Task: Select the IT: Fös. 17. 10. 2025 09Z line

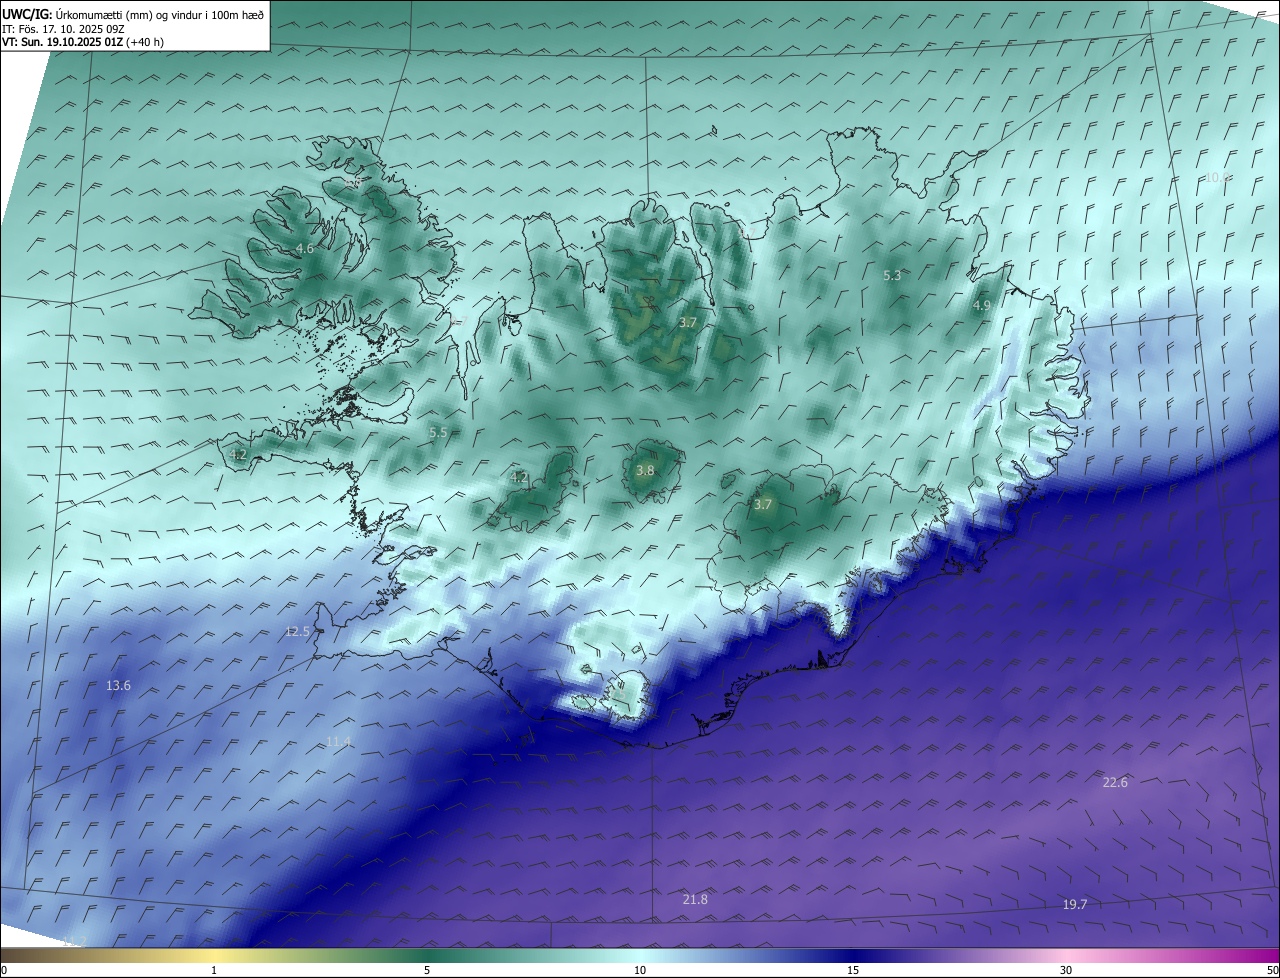Action: click(x=63, y=28)
